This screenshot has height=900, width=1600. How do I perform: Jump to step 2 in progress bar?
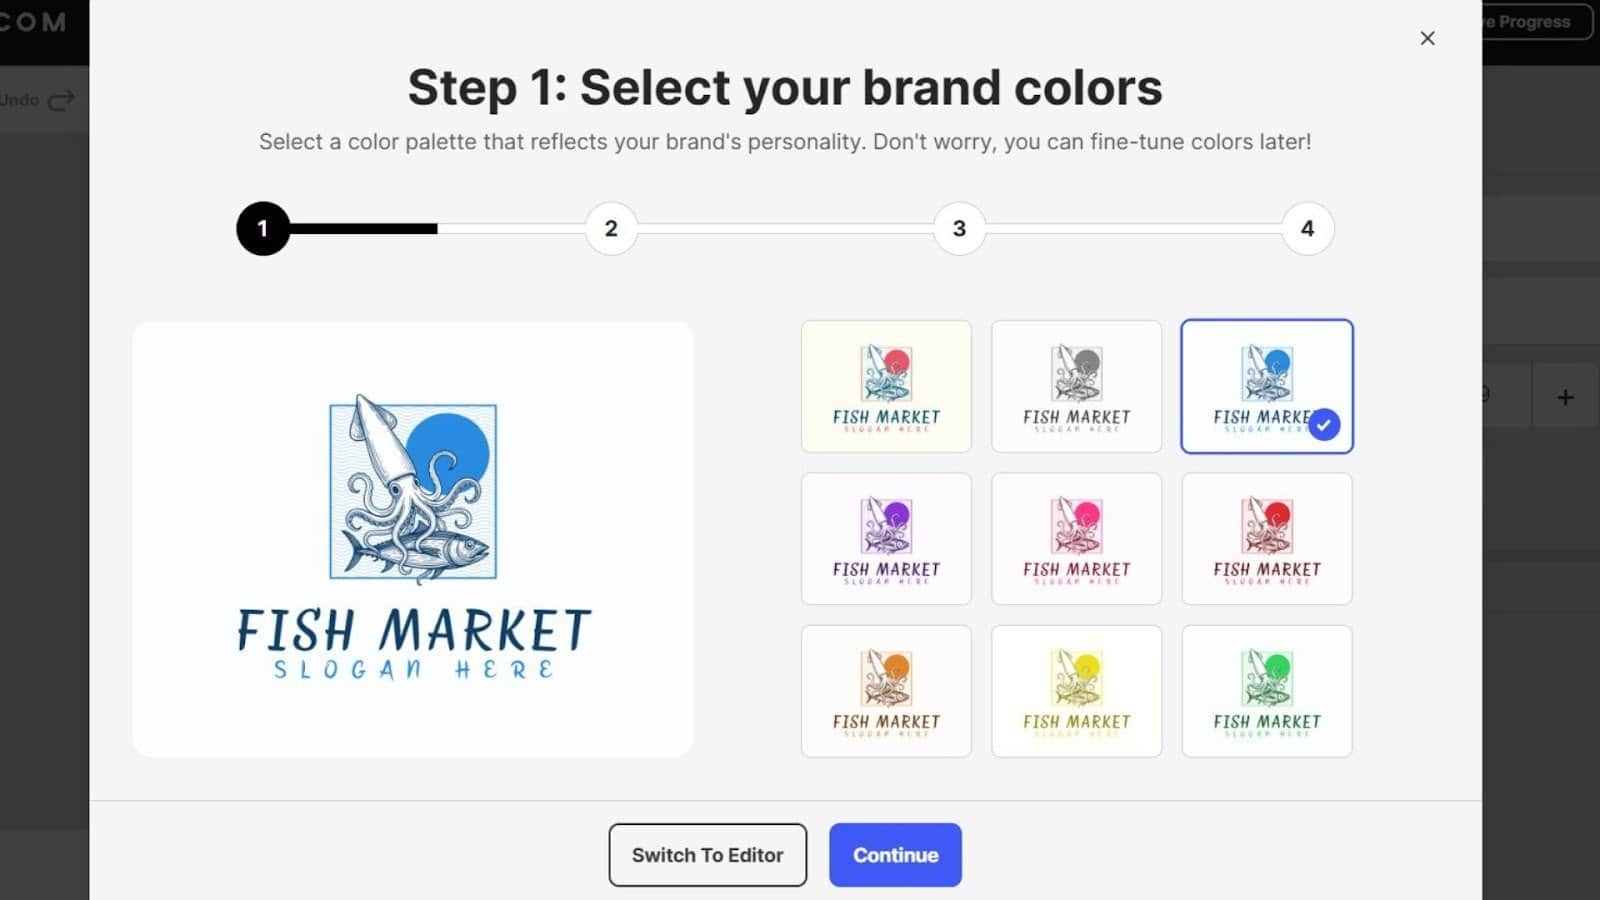[611, 229]
